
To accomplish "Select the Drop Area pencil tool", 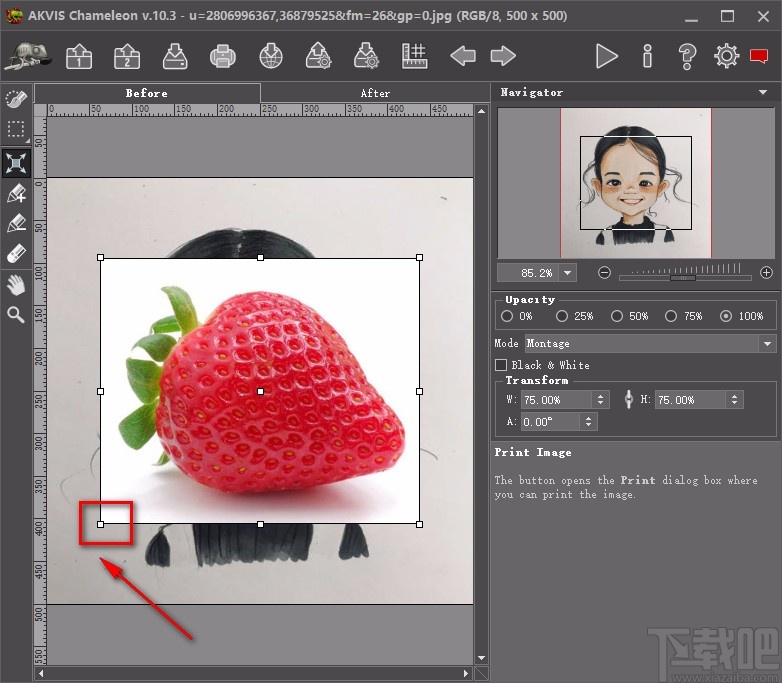I will [16, 224].
